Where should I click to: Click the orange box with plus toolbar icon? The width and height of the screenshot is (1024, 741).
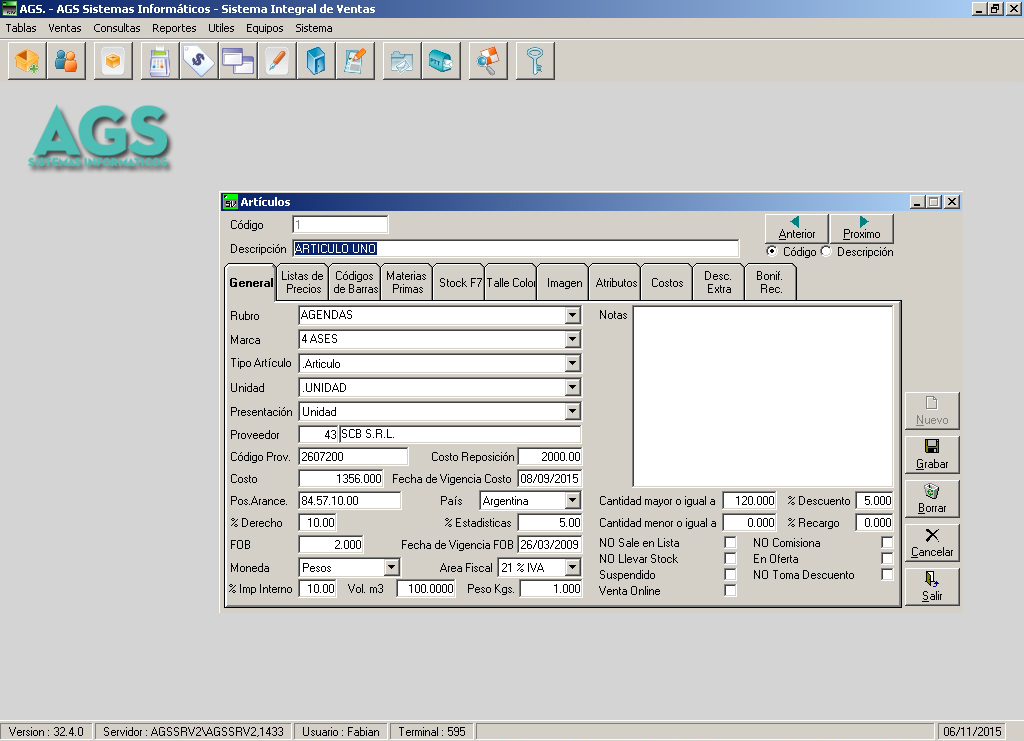click(x=27, y=61)
